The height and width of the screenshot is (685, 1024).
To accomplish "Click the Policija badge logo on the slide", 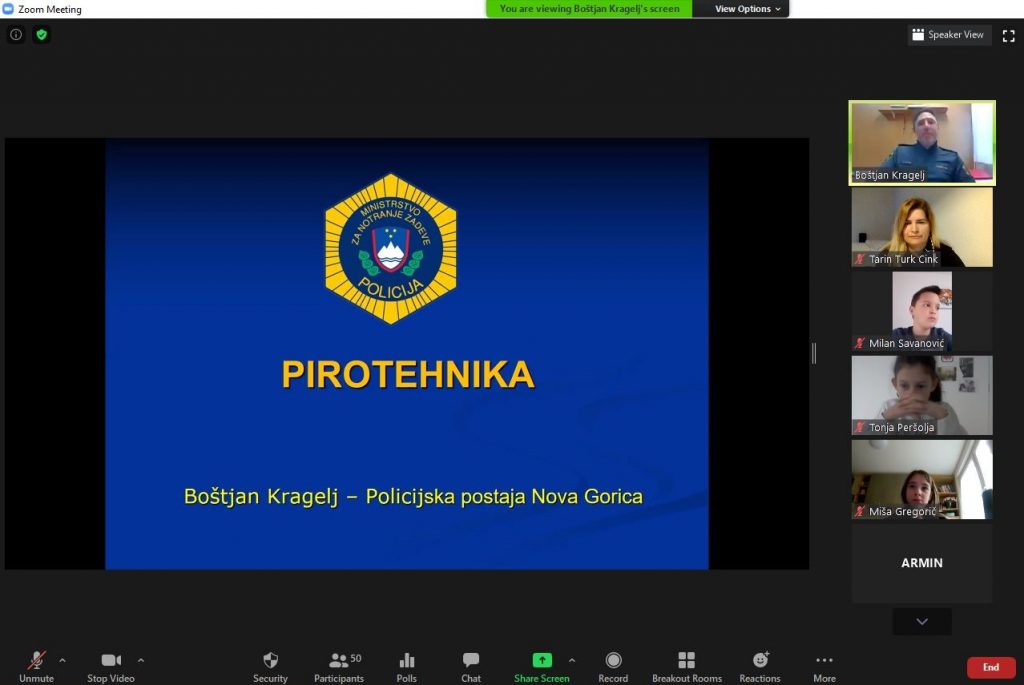I will (x=391, y=249).
